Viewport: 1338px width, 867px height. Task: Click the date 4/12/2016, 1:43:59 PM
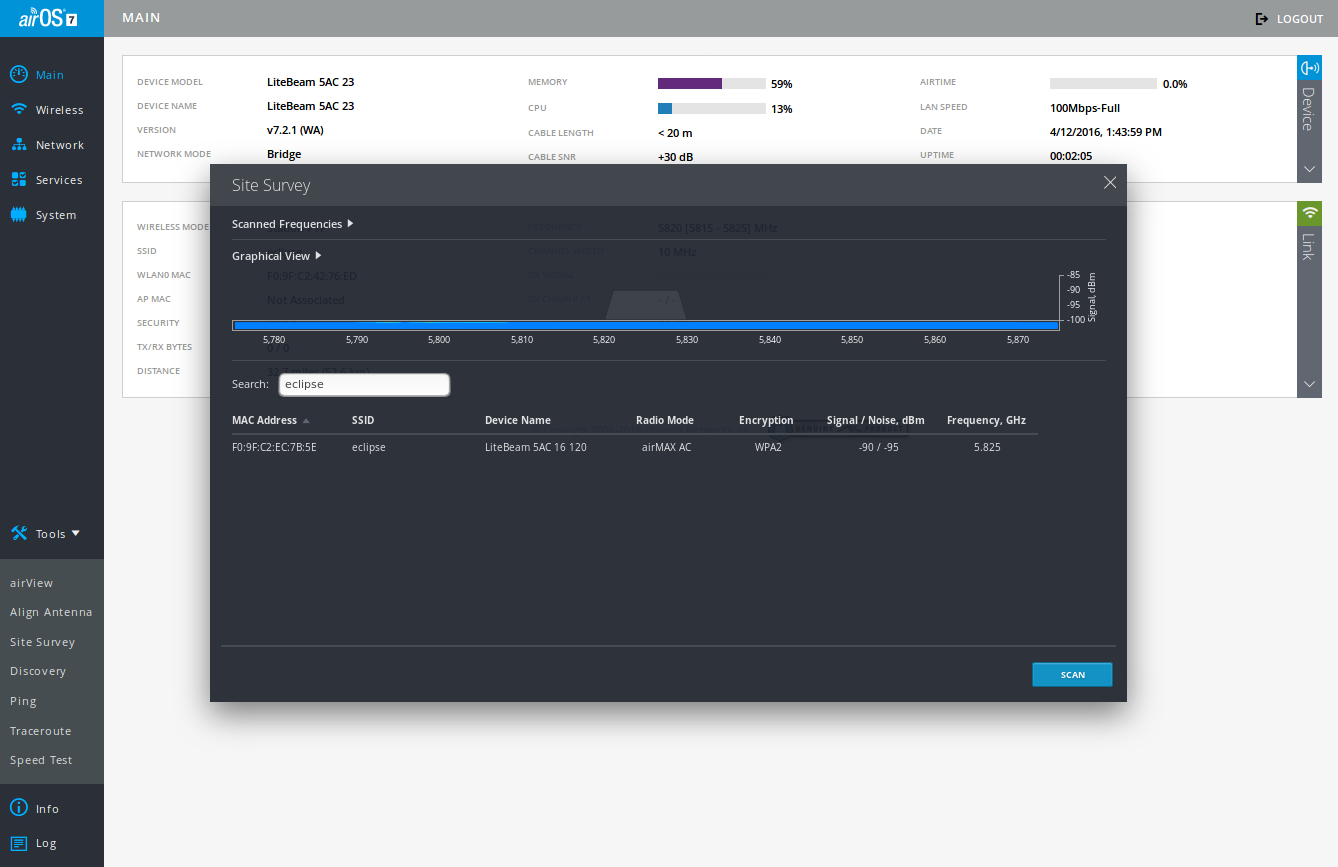click(1106, 132)
